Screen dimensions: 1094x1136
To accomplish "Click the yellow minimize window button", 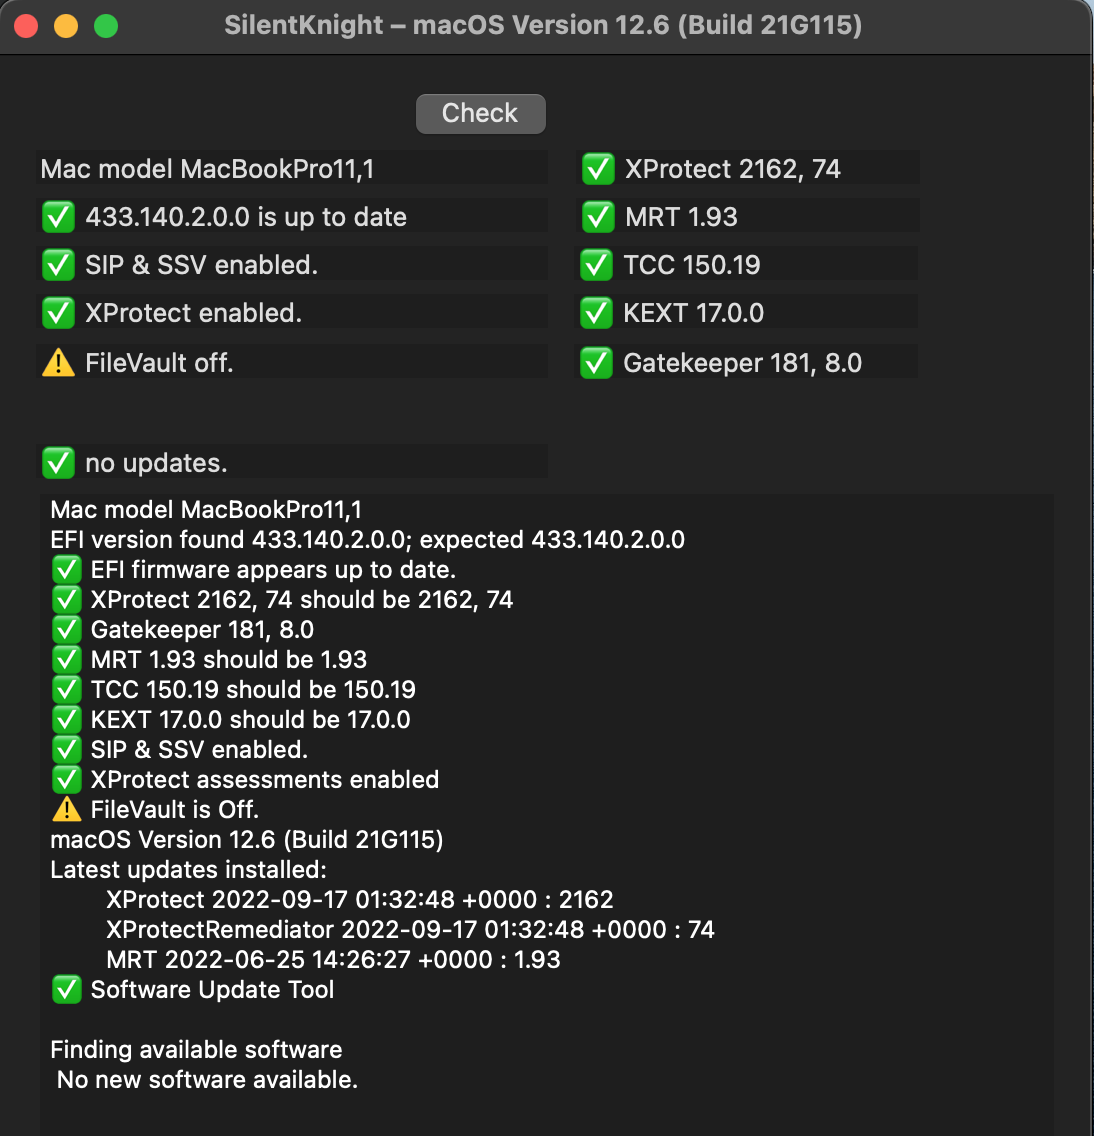I will pyautogui.click(x=66, y=26).
